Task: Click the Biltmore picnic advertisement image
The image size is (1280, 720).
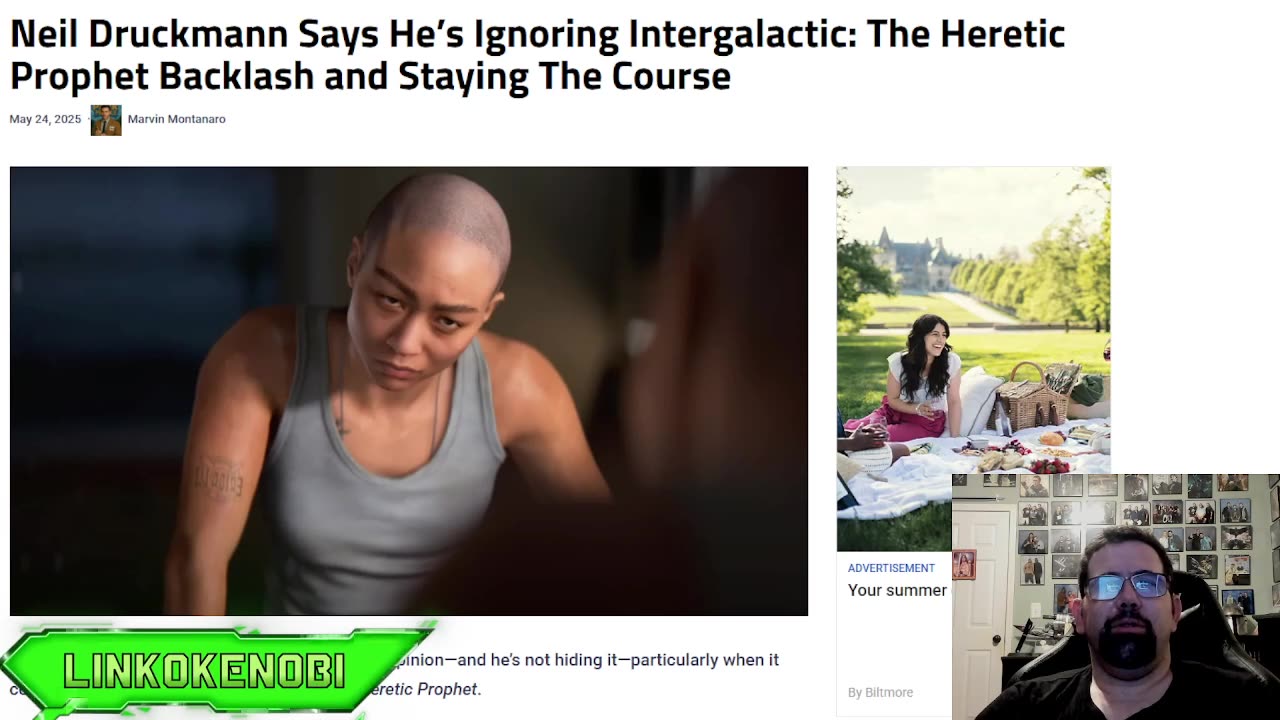Action: point(973,358)
